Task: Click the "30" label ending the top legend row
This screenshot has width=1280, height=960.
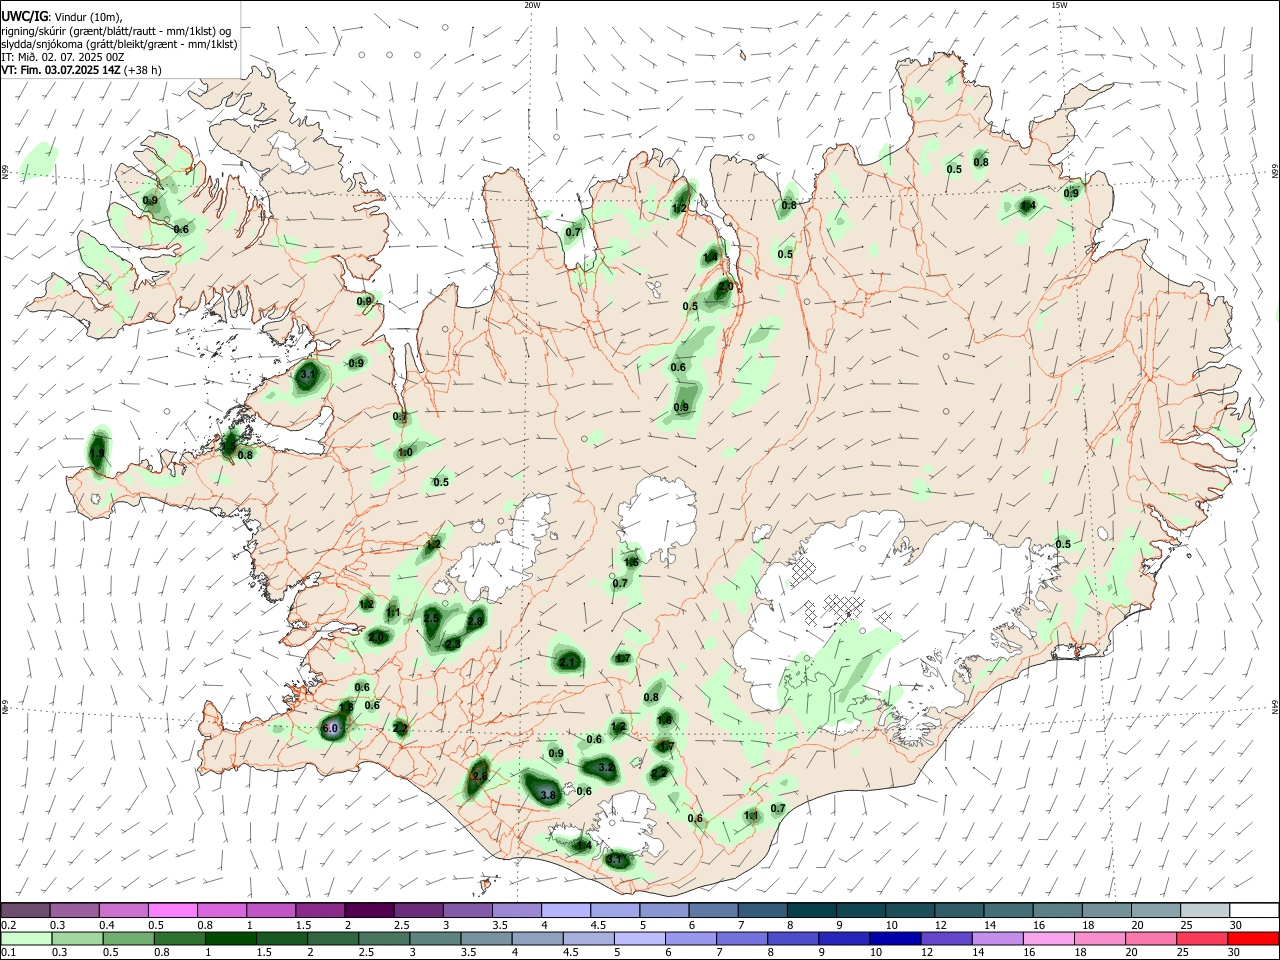Action: [1236, 925]
